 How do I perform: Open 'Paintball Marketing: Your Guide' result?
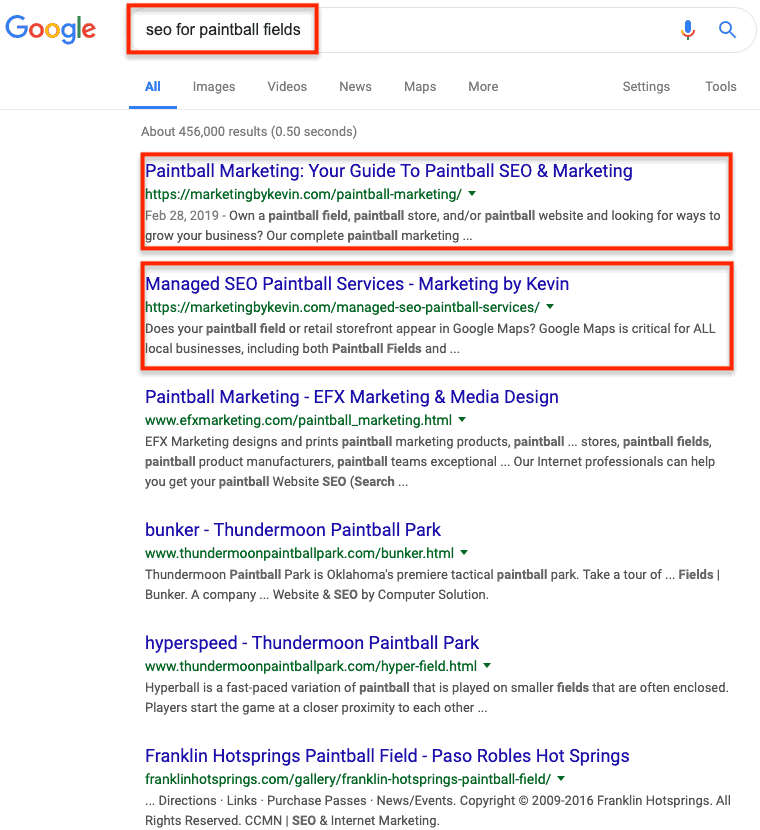388,171
